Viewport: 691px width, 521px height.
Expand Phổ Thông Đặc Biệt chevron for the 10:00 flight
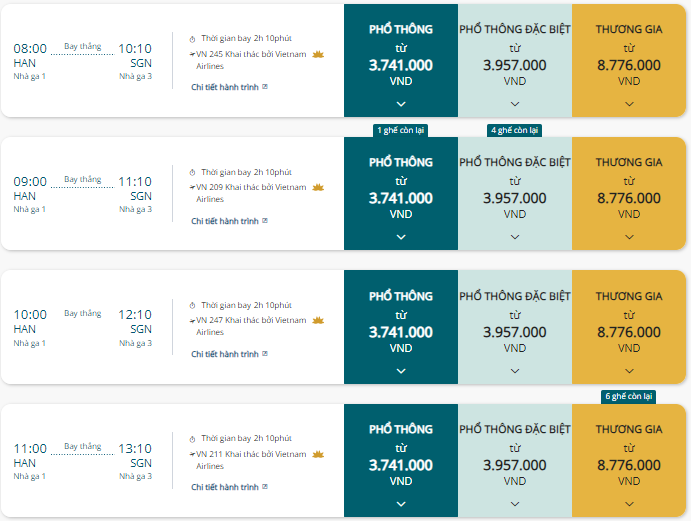(x=515, y=371)
